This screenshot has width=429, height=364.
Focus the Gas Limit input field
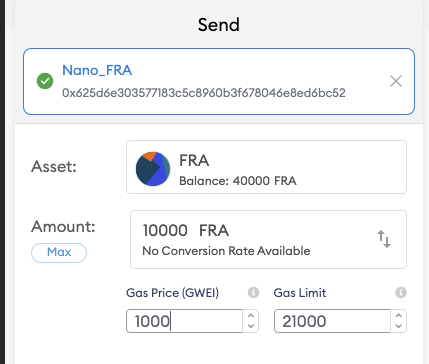tap(332, 321)
